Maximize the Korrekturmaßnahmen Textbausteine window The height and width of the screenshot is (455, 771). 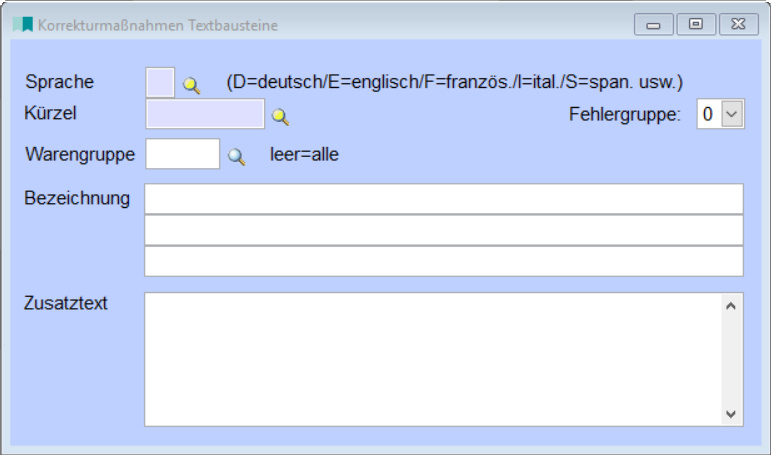coord(696,25)
